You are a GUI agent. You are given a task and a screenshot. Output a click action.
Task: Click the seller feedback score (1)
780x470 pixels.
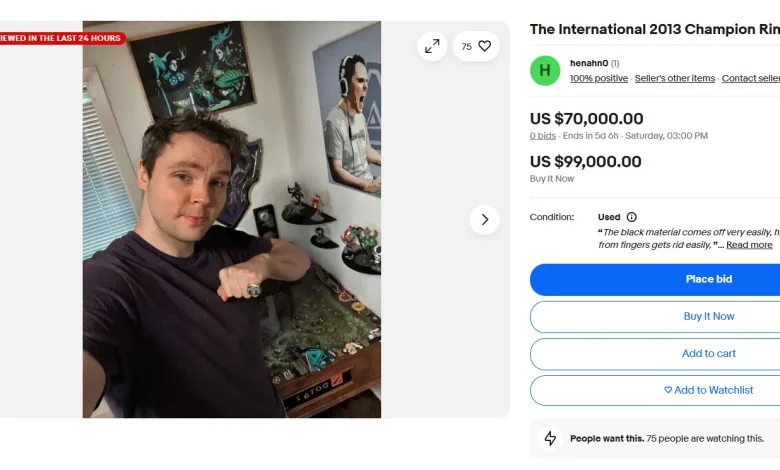coord(615,63)
